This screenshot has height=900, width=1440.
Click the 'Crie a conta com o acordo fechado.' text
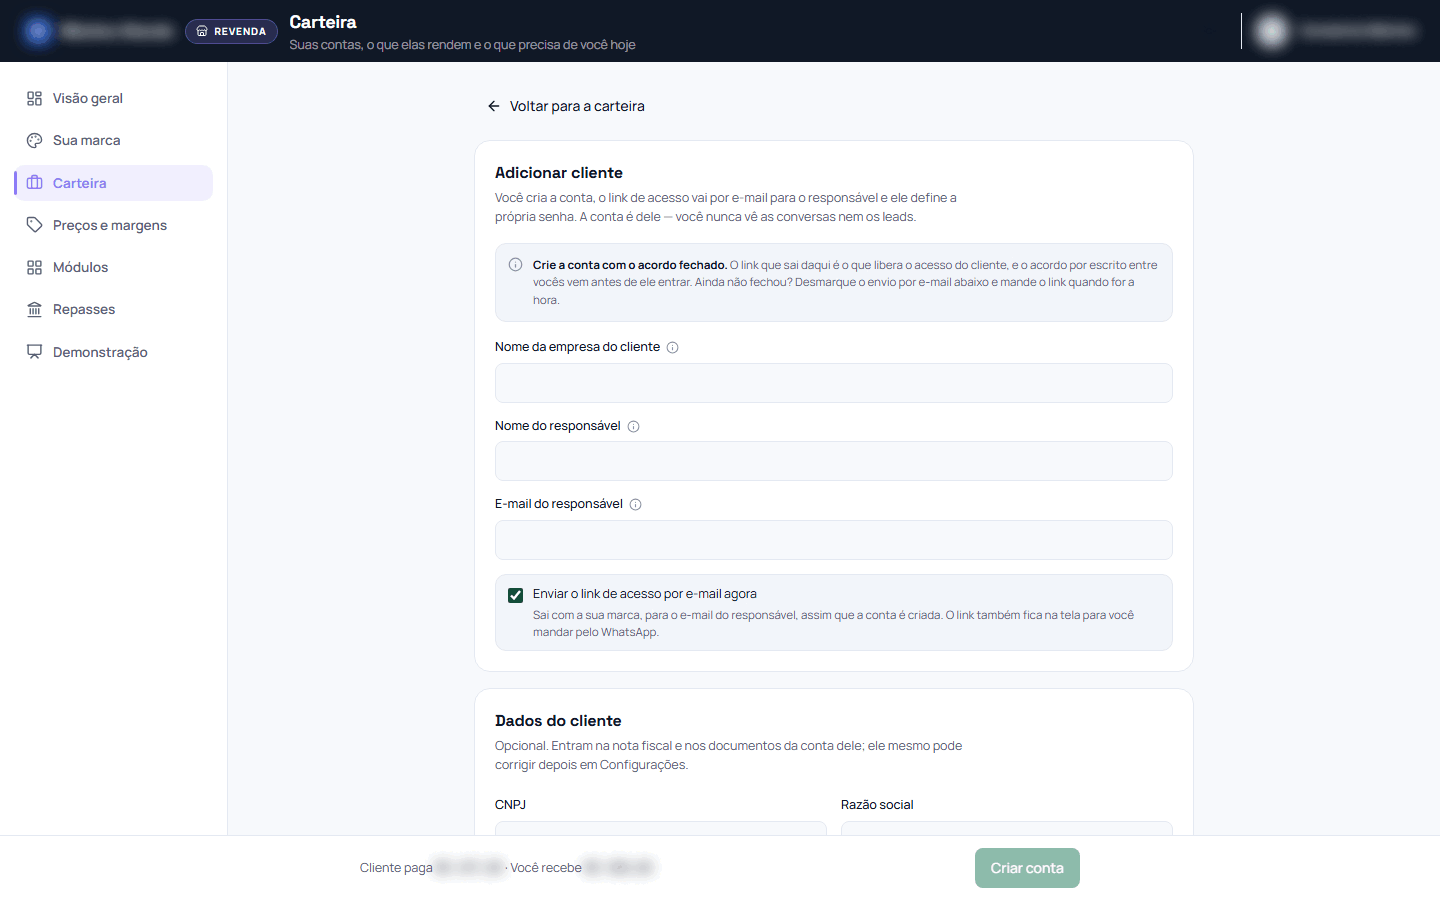[630, 265]
